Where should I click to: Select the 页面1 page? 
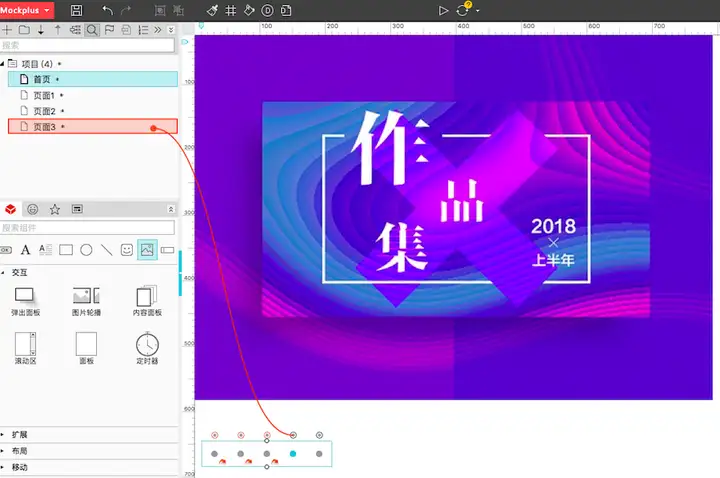(x=93, y=95)
